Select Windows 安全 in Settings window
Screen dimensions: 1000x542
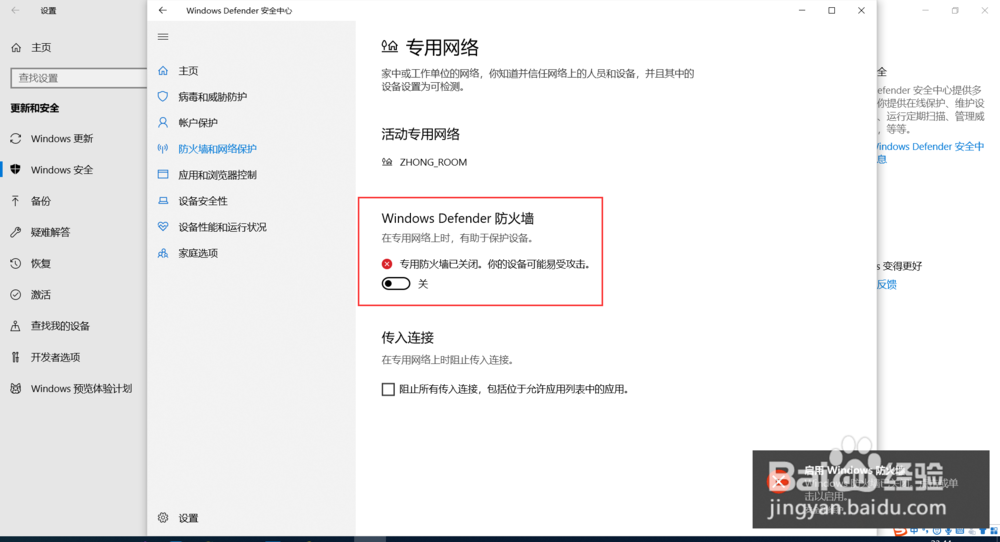pyautogui.click(x=62, y=170)
